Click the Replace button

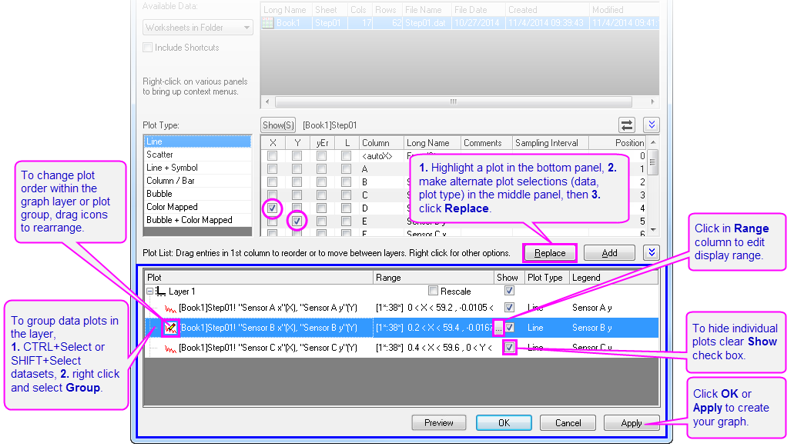(549, 253)
